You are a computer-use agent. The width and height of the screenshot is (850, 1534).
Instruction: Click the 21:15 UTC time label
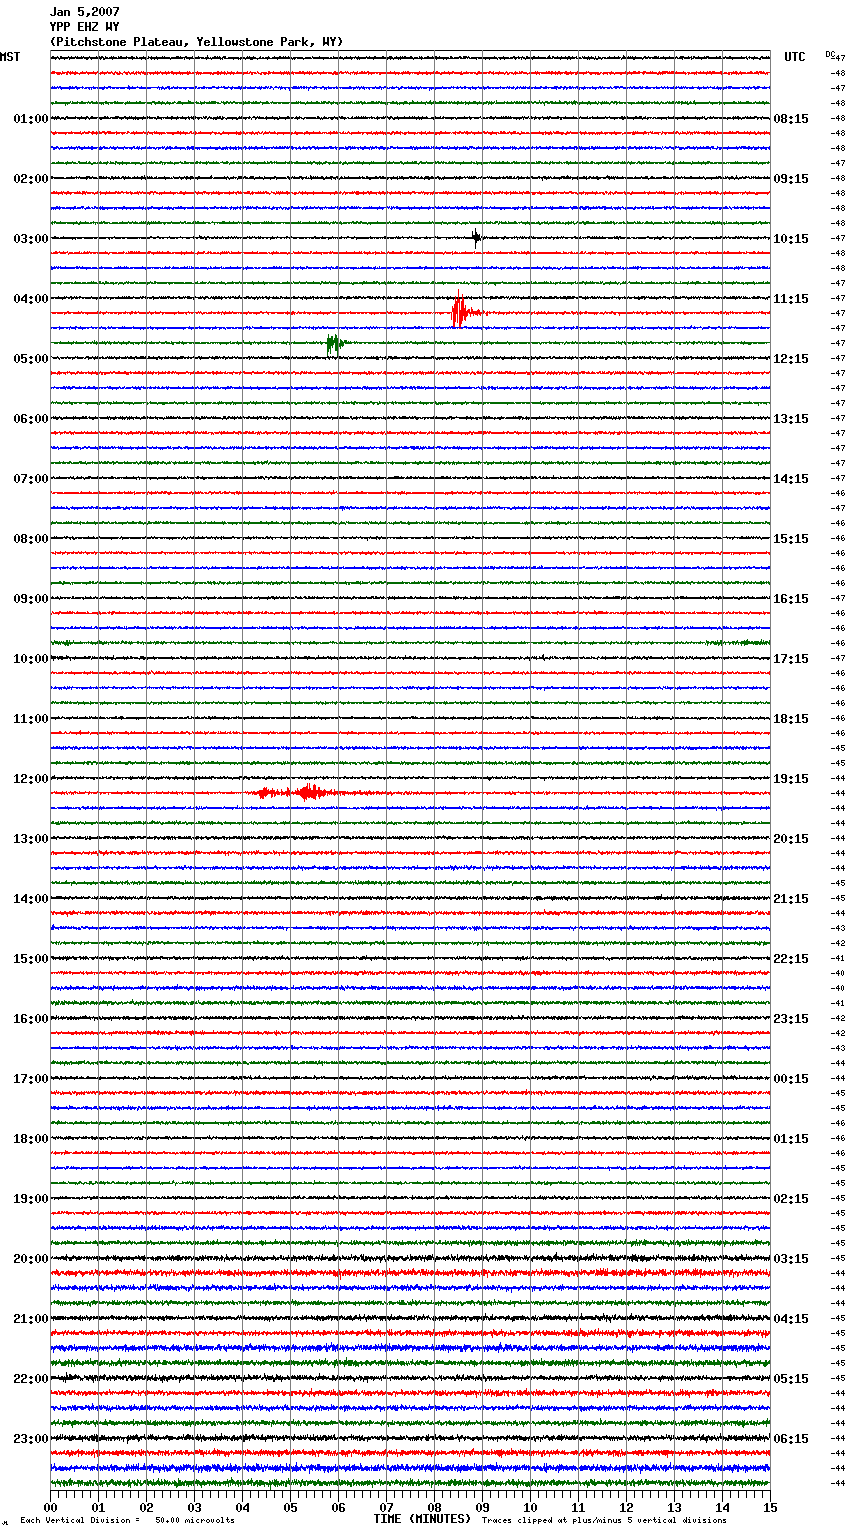[791, 899]
